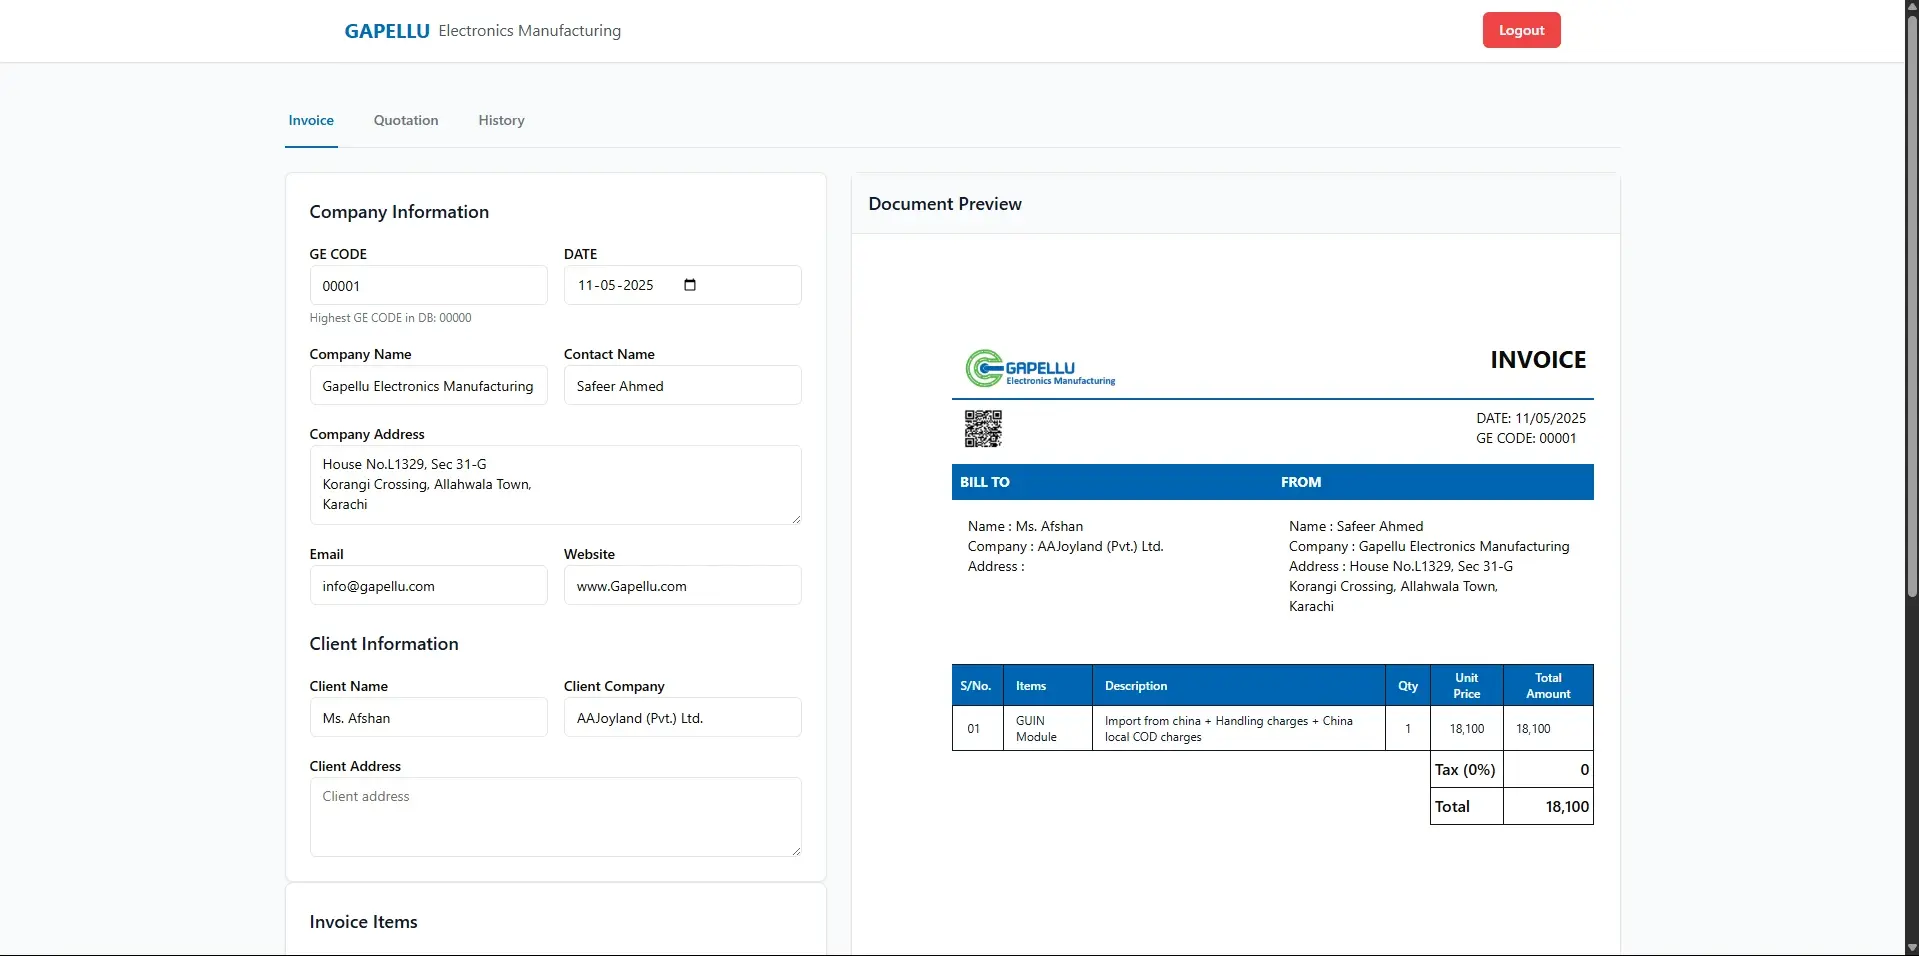Edit the Website field www.Gapellu.com
Image resolution: width=1919 pixels, height=956 pixels.
click(682, 585)
